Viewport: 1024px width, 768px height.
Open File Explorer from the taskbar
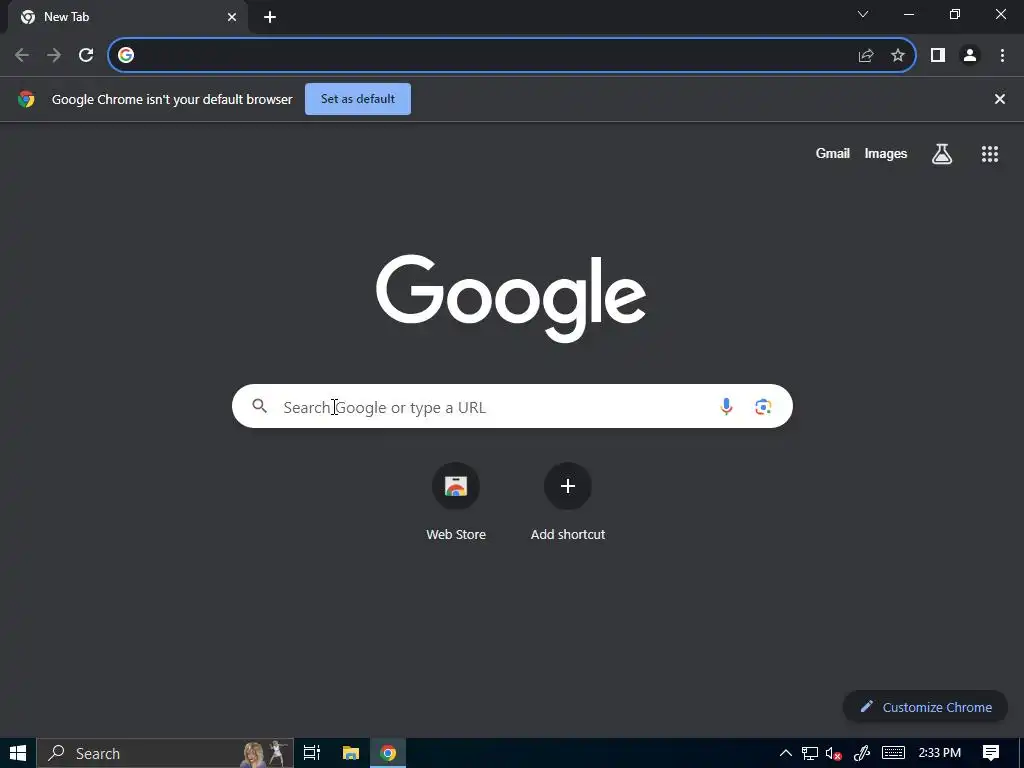(x=351, y=753)
